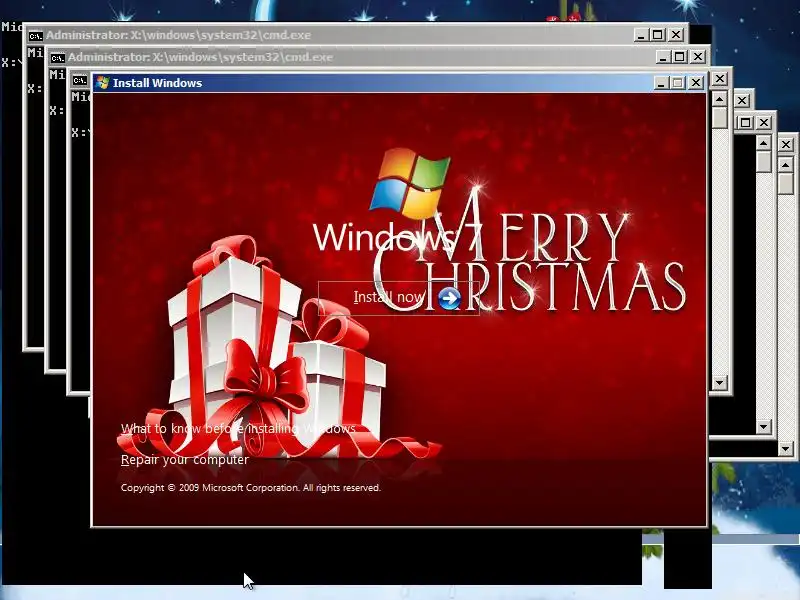Click the cmd icon just left of Install Windows title
The width and height of the screenshot is (800, 600).
(80, 80)
